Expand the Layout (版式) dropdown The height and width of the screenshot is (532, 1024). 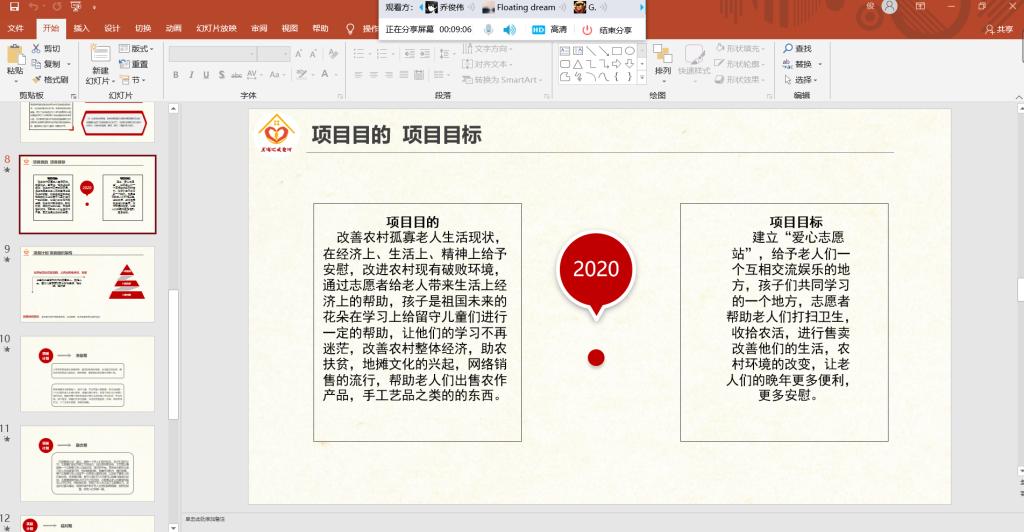(x=138, y=48)
